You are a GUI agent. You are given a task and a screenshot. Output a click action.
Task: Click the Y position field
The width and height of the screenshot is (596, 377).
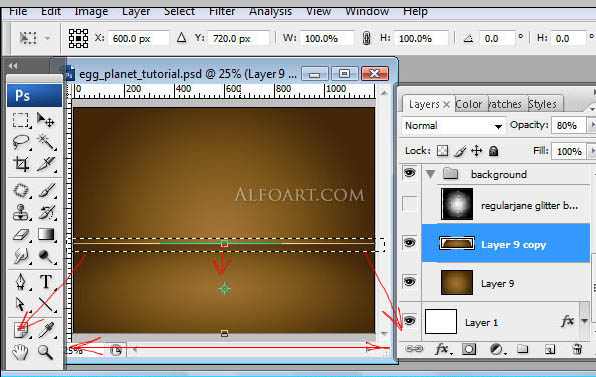(x=238, y=38)
